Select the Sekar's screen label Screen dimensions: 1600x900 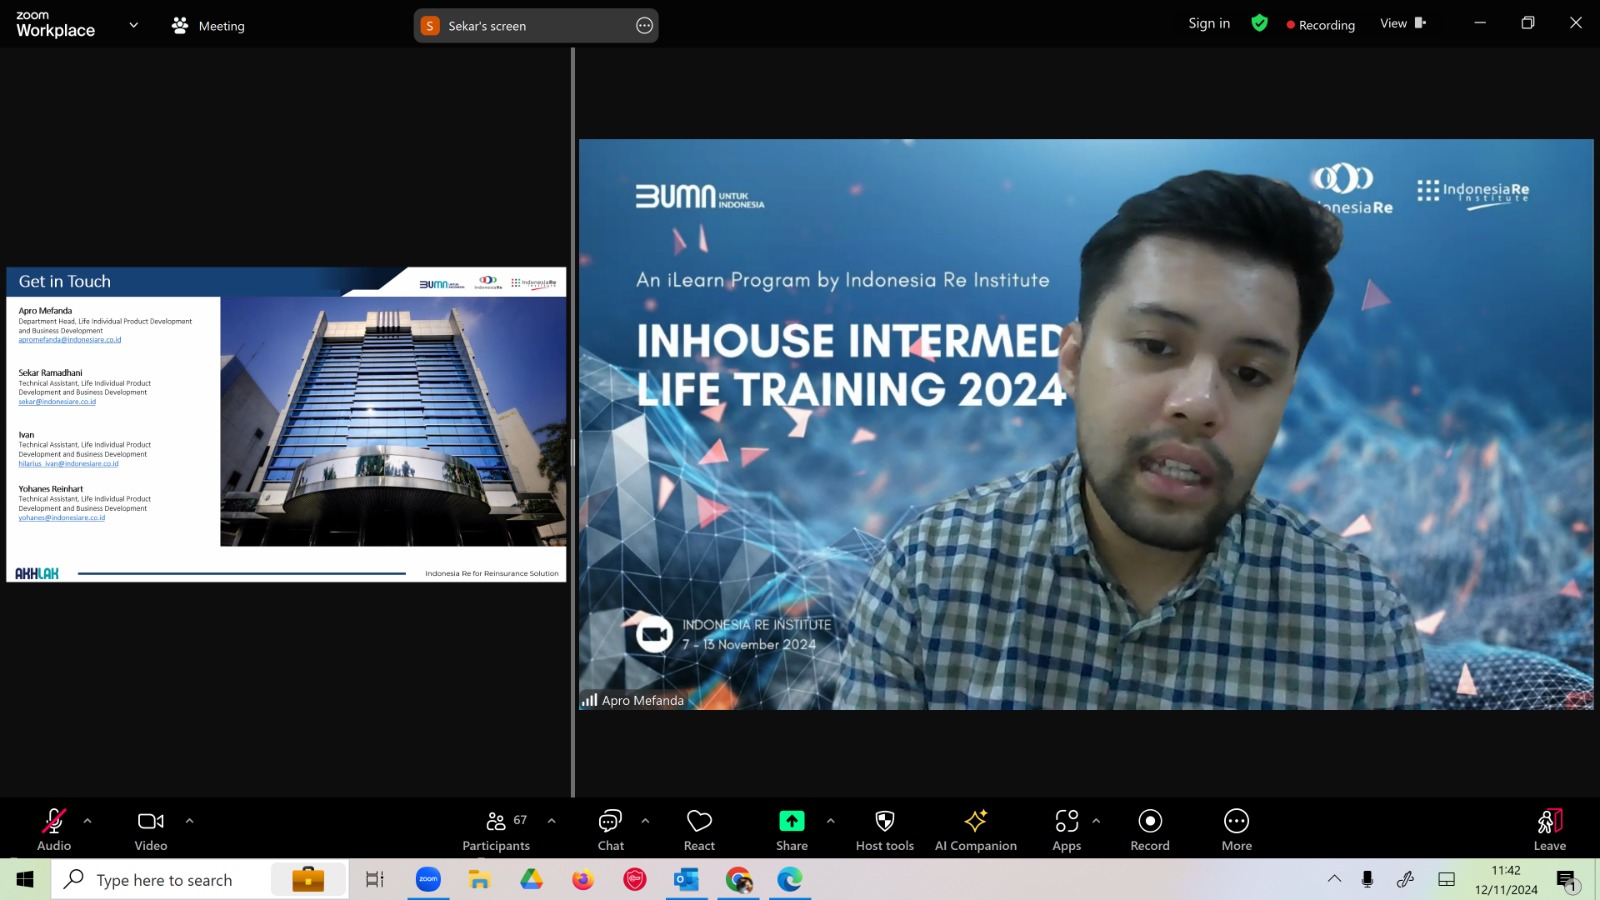pos(487,26)
